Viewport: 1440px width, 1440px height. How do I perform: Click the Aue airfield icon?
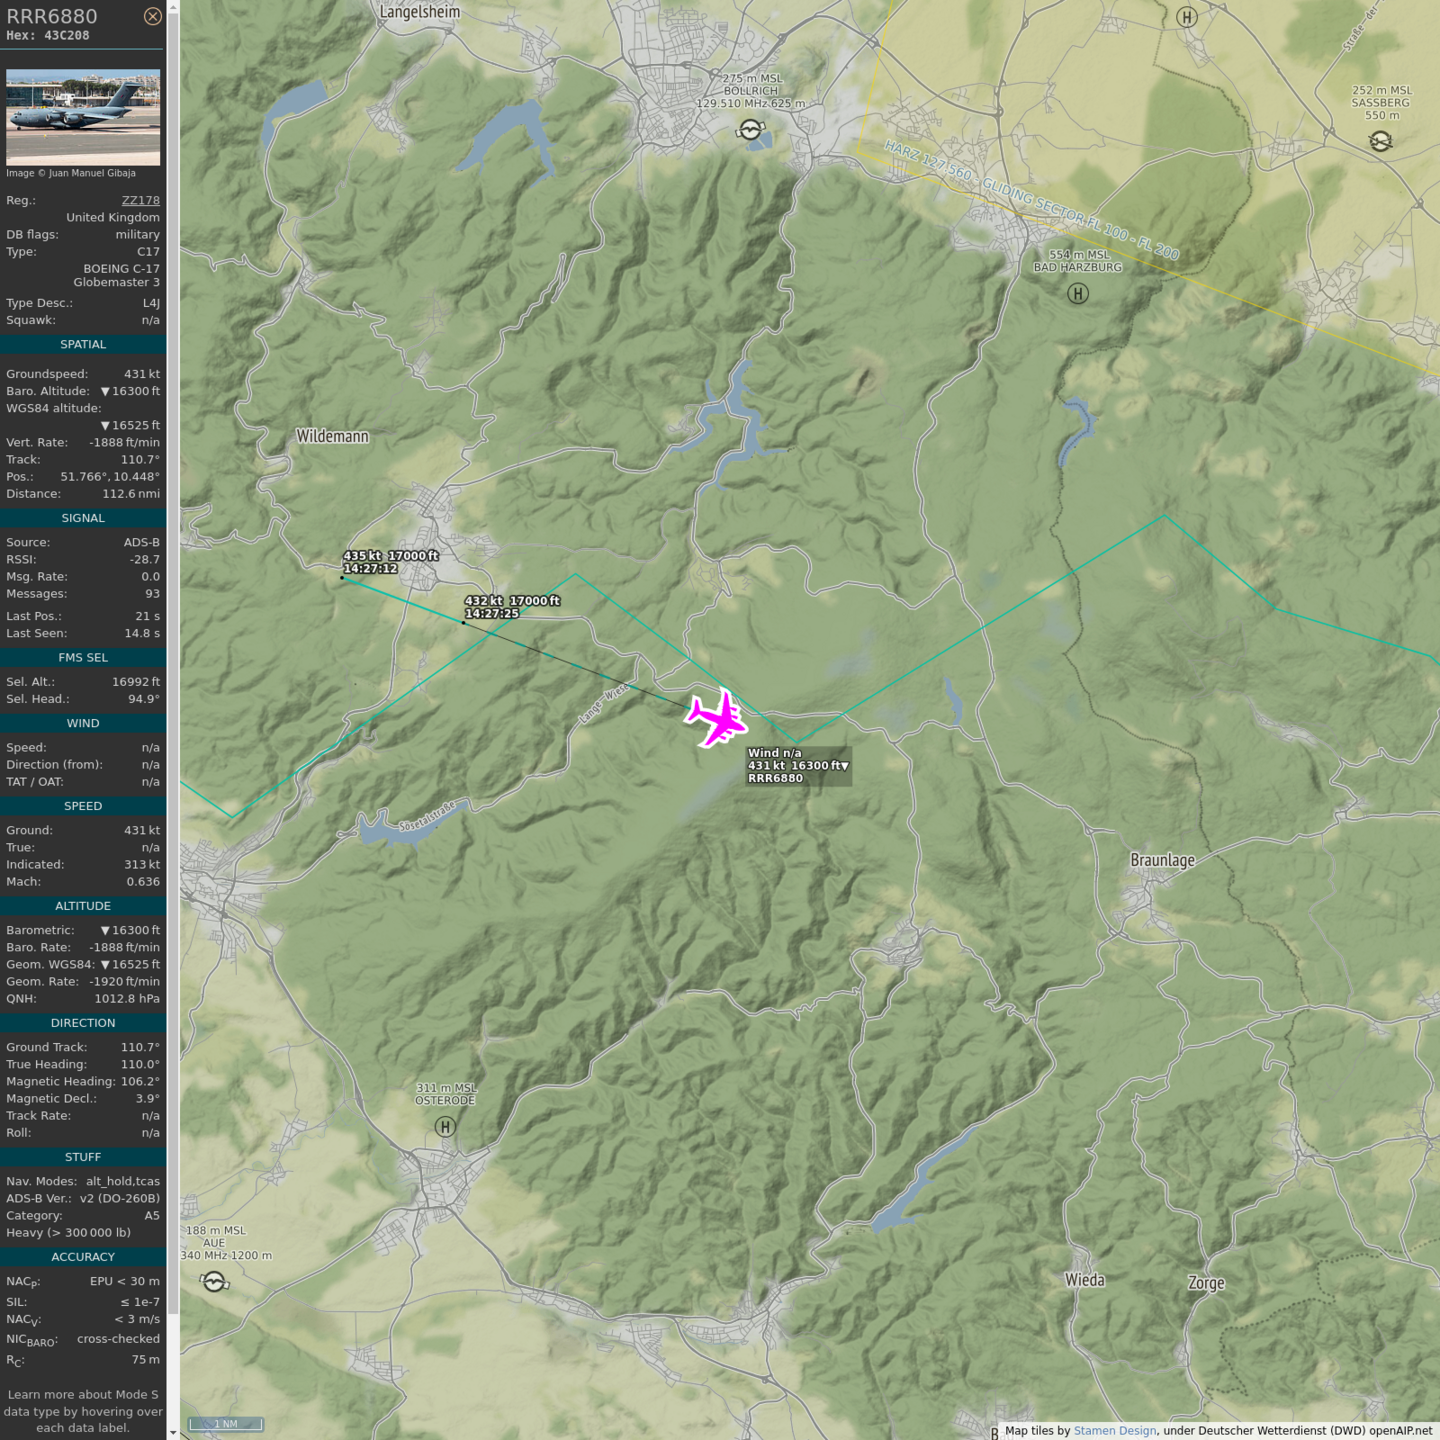coord(214,1281)
